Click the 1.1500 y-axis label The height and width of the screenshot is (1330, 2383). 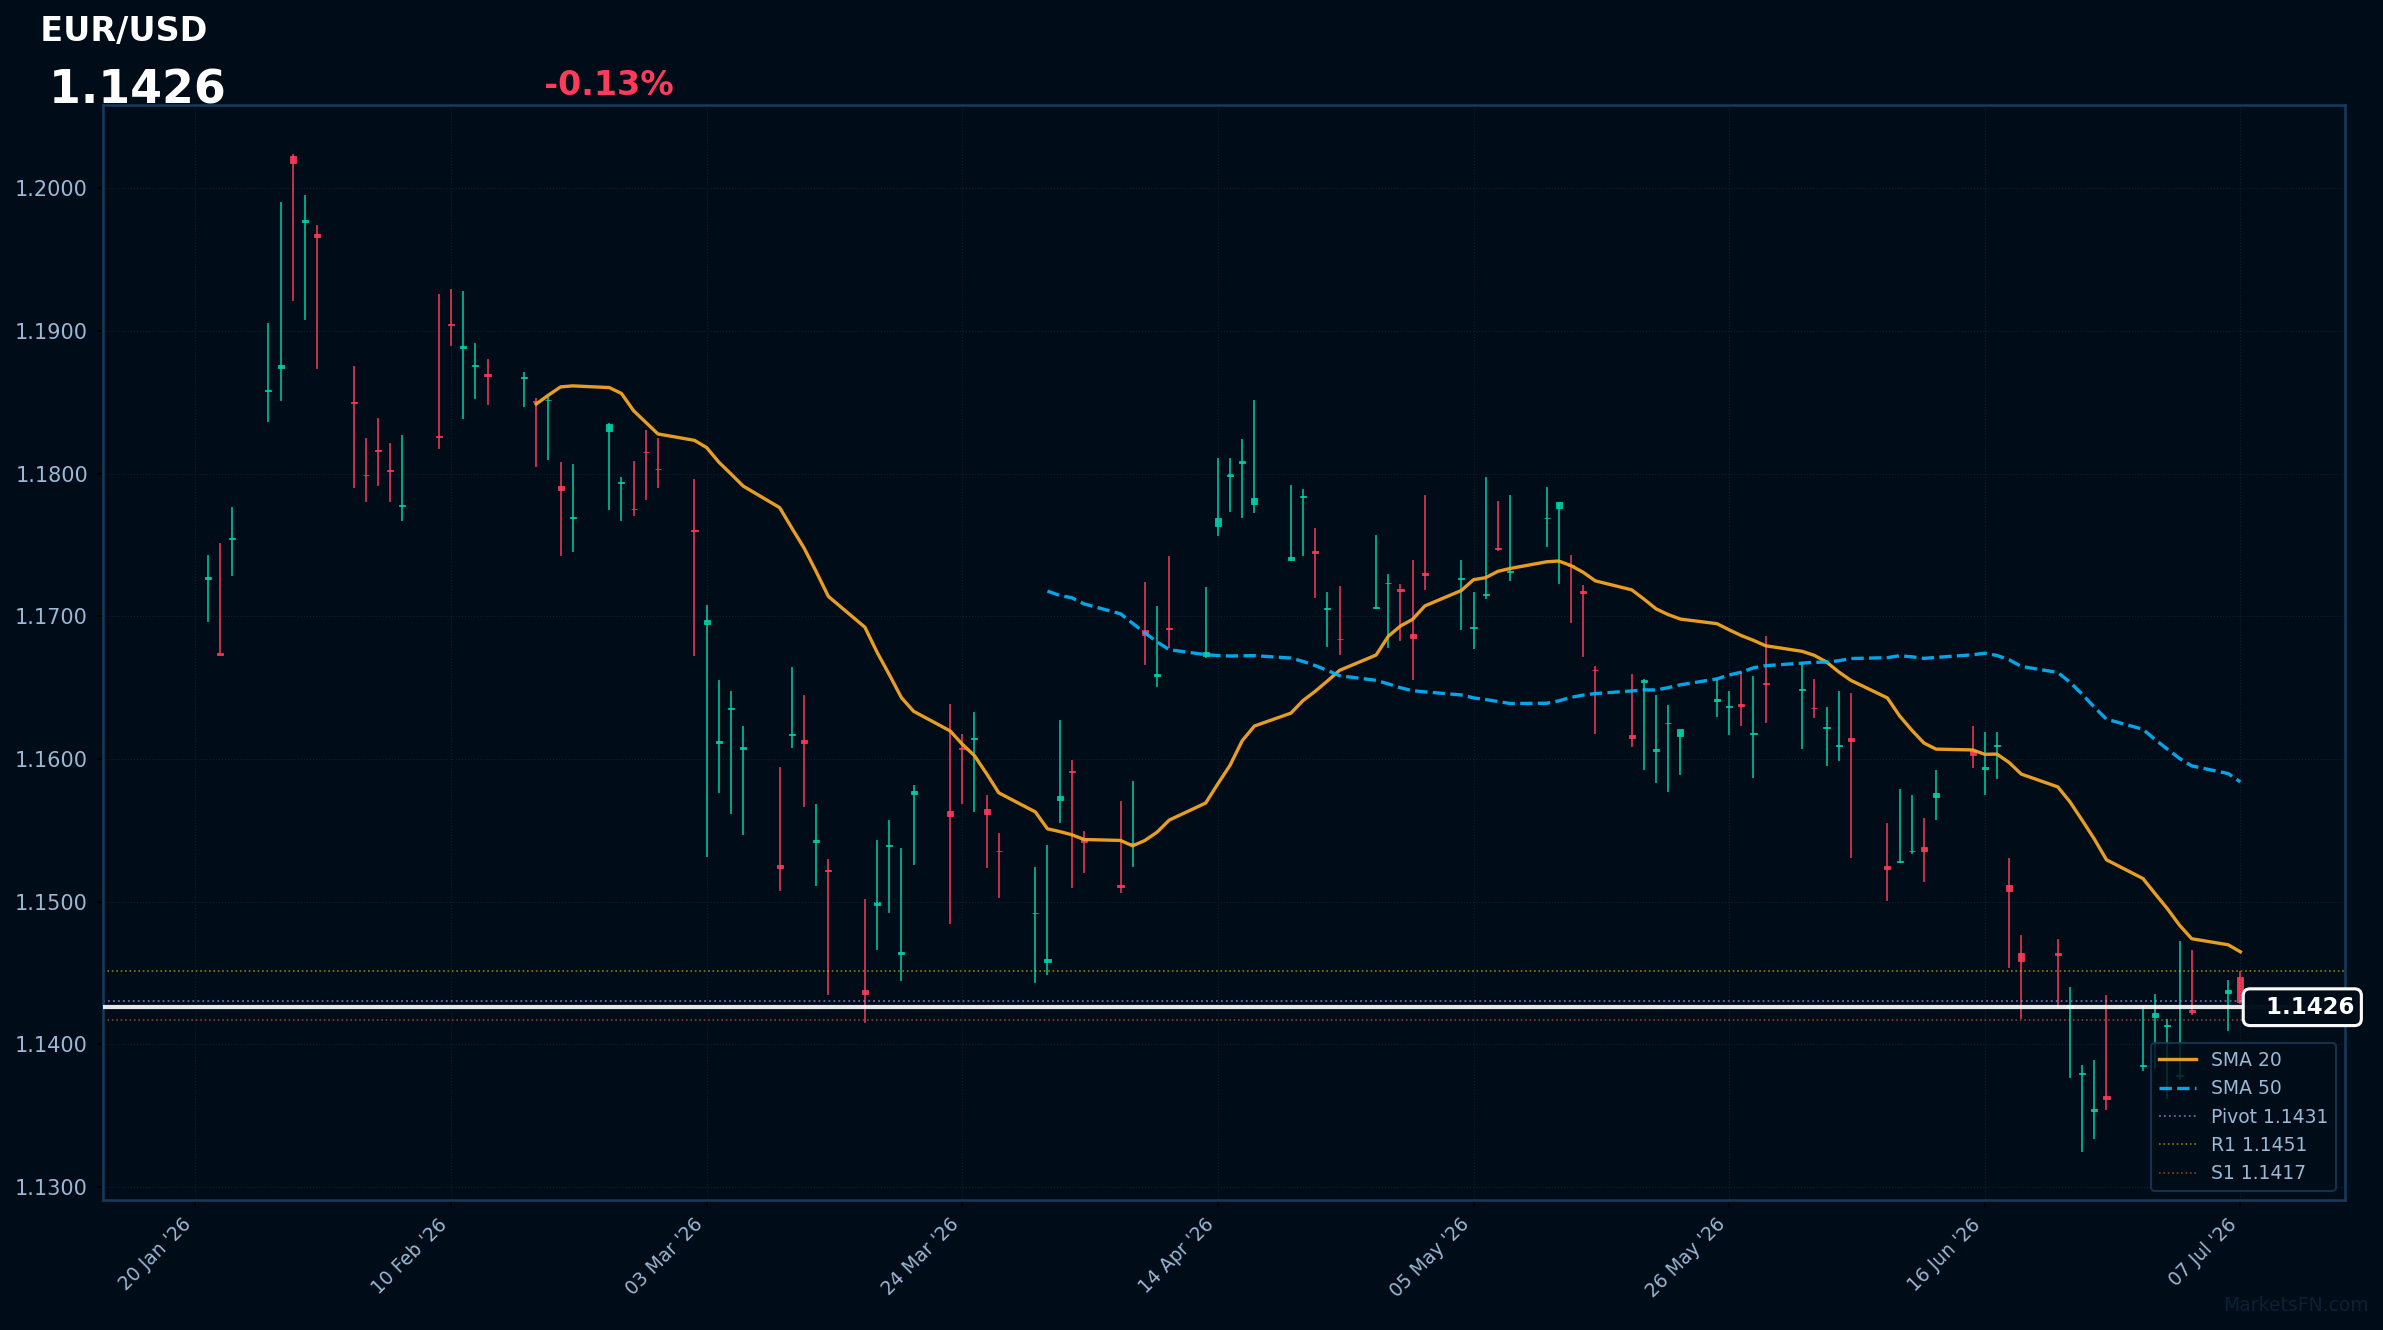51,903
